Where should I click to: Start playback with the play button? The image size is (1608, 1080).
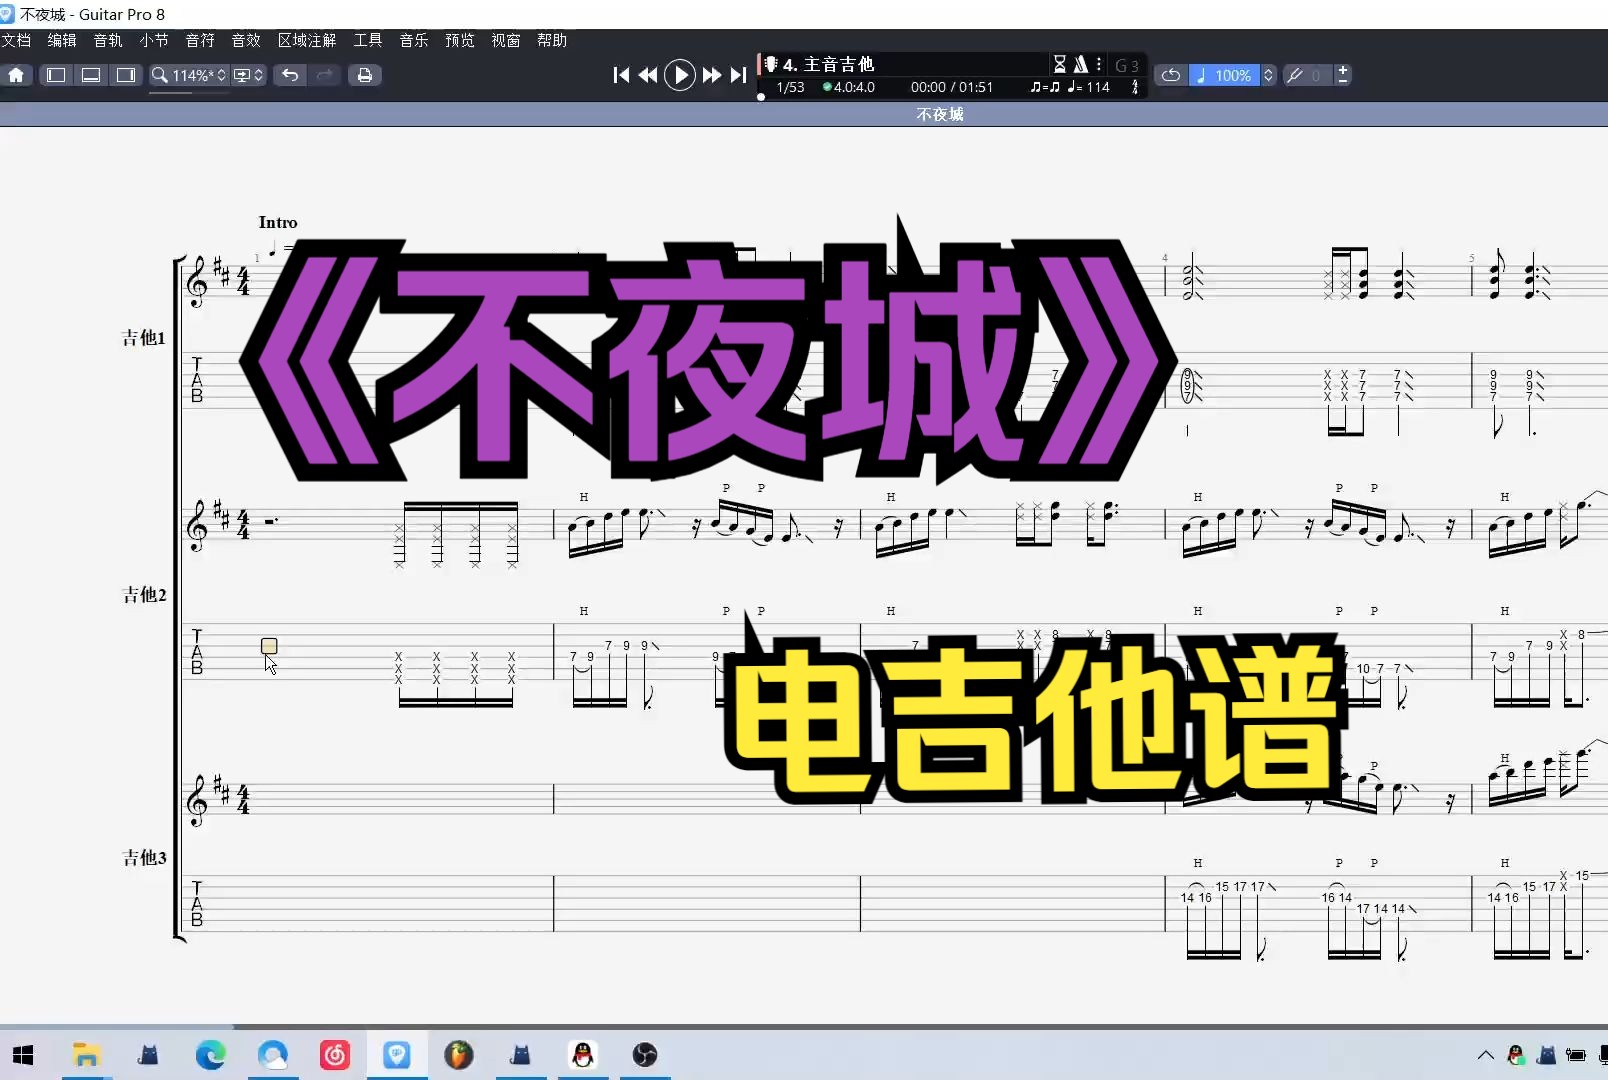[680, 75]
